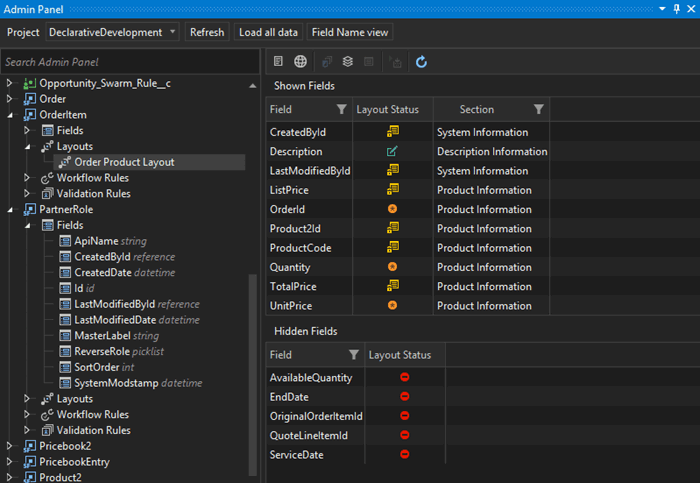
Task: Click the layout status icon for LastModifiedById
Action: tap(393, 170)
